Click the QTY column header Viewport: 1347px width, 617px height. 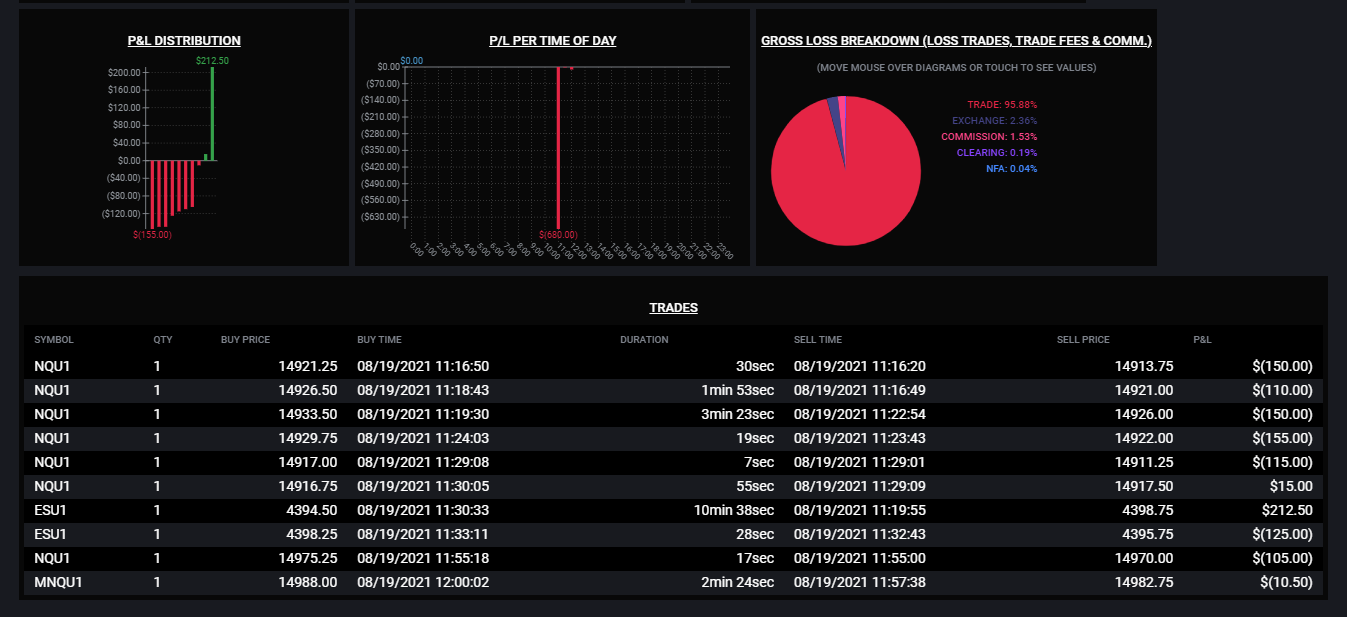163,340
